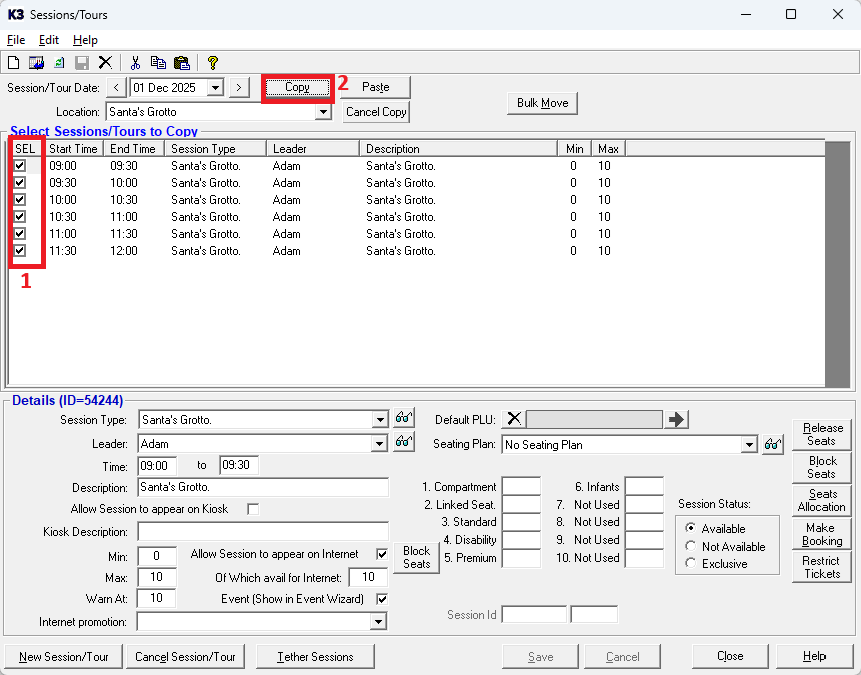Click the yellow Help question mark icon
This screenshot has width=861, height=675.
pos(212,62)
